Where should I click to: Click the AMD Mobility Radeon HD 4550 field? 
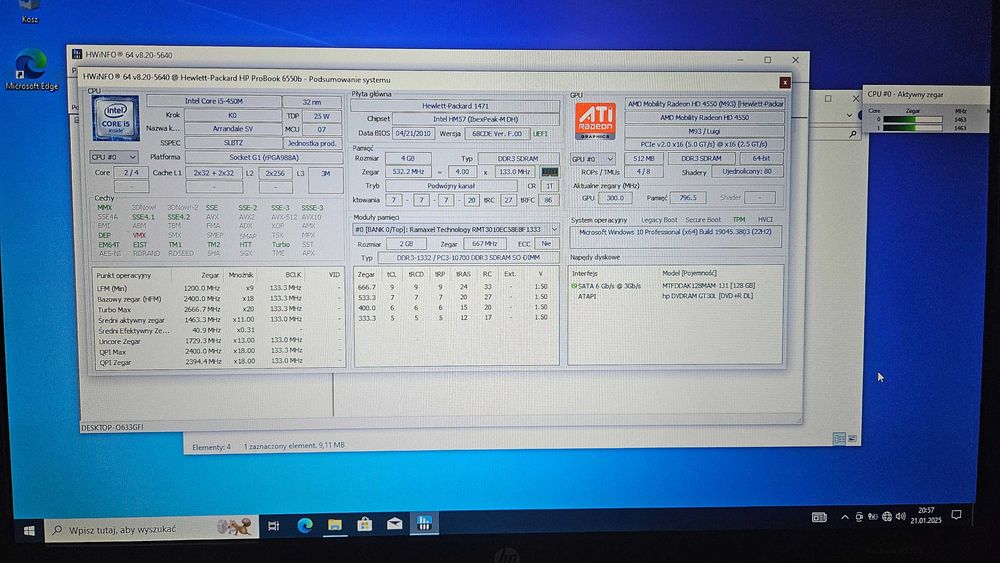(705, 117)
